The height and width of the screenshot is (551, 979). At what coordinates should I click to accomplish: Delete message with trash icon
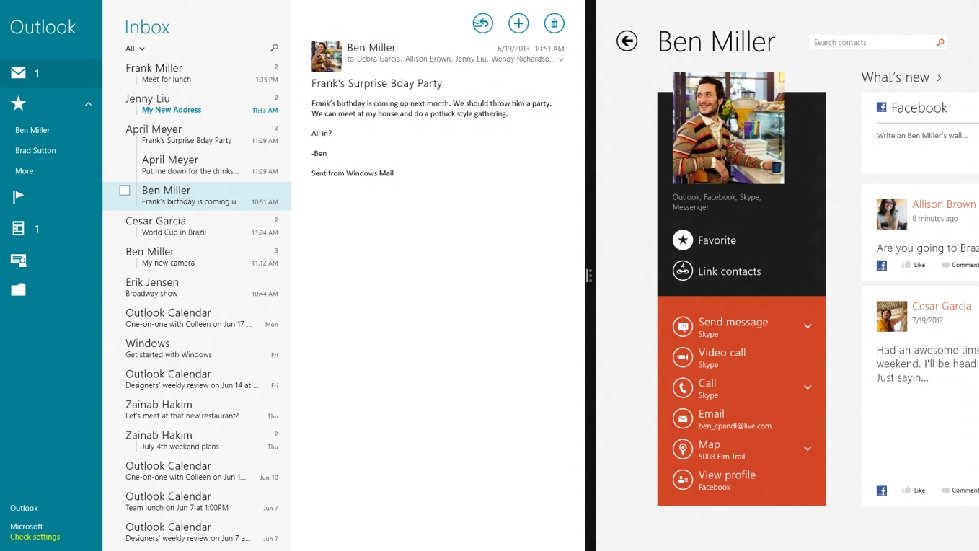point(554,23)
